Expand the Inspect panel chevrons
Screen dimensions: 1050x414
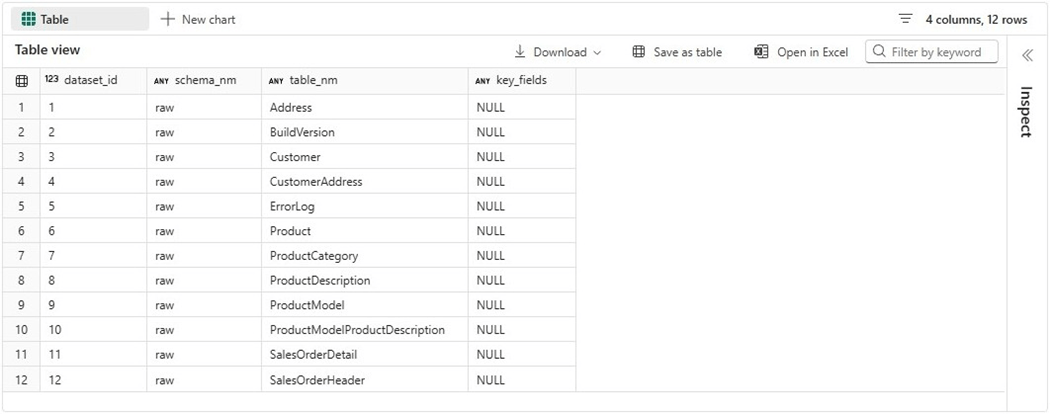[x=1027, y=55]
